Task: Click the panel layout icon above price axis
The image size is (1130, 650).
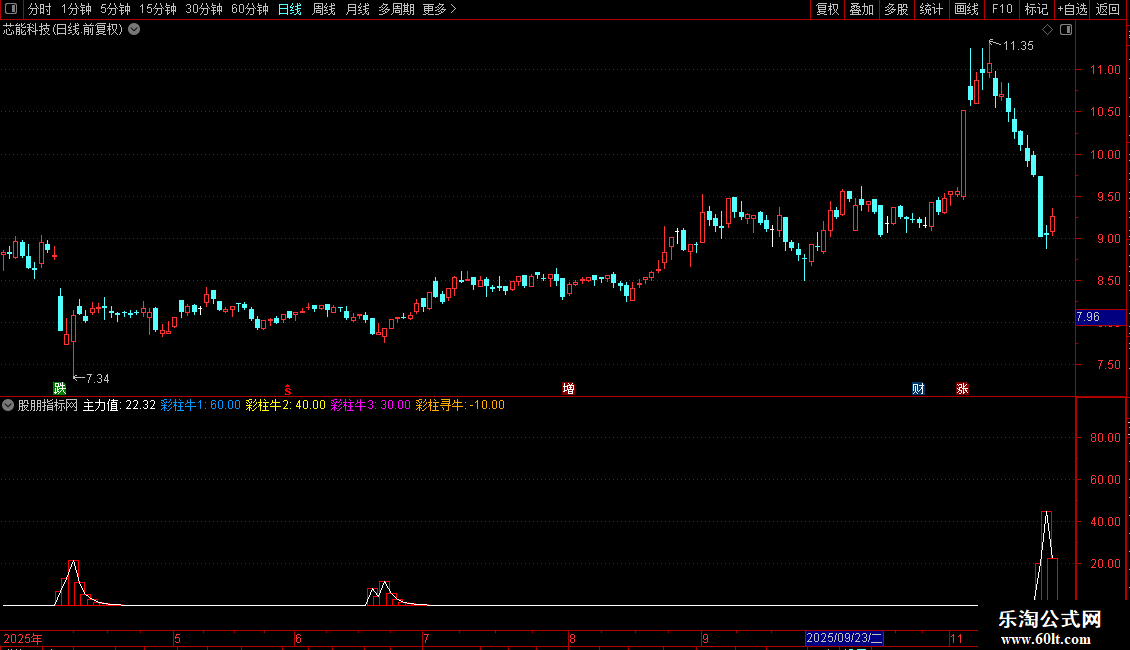Action: coord(1066,30)
